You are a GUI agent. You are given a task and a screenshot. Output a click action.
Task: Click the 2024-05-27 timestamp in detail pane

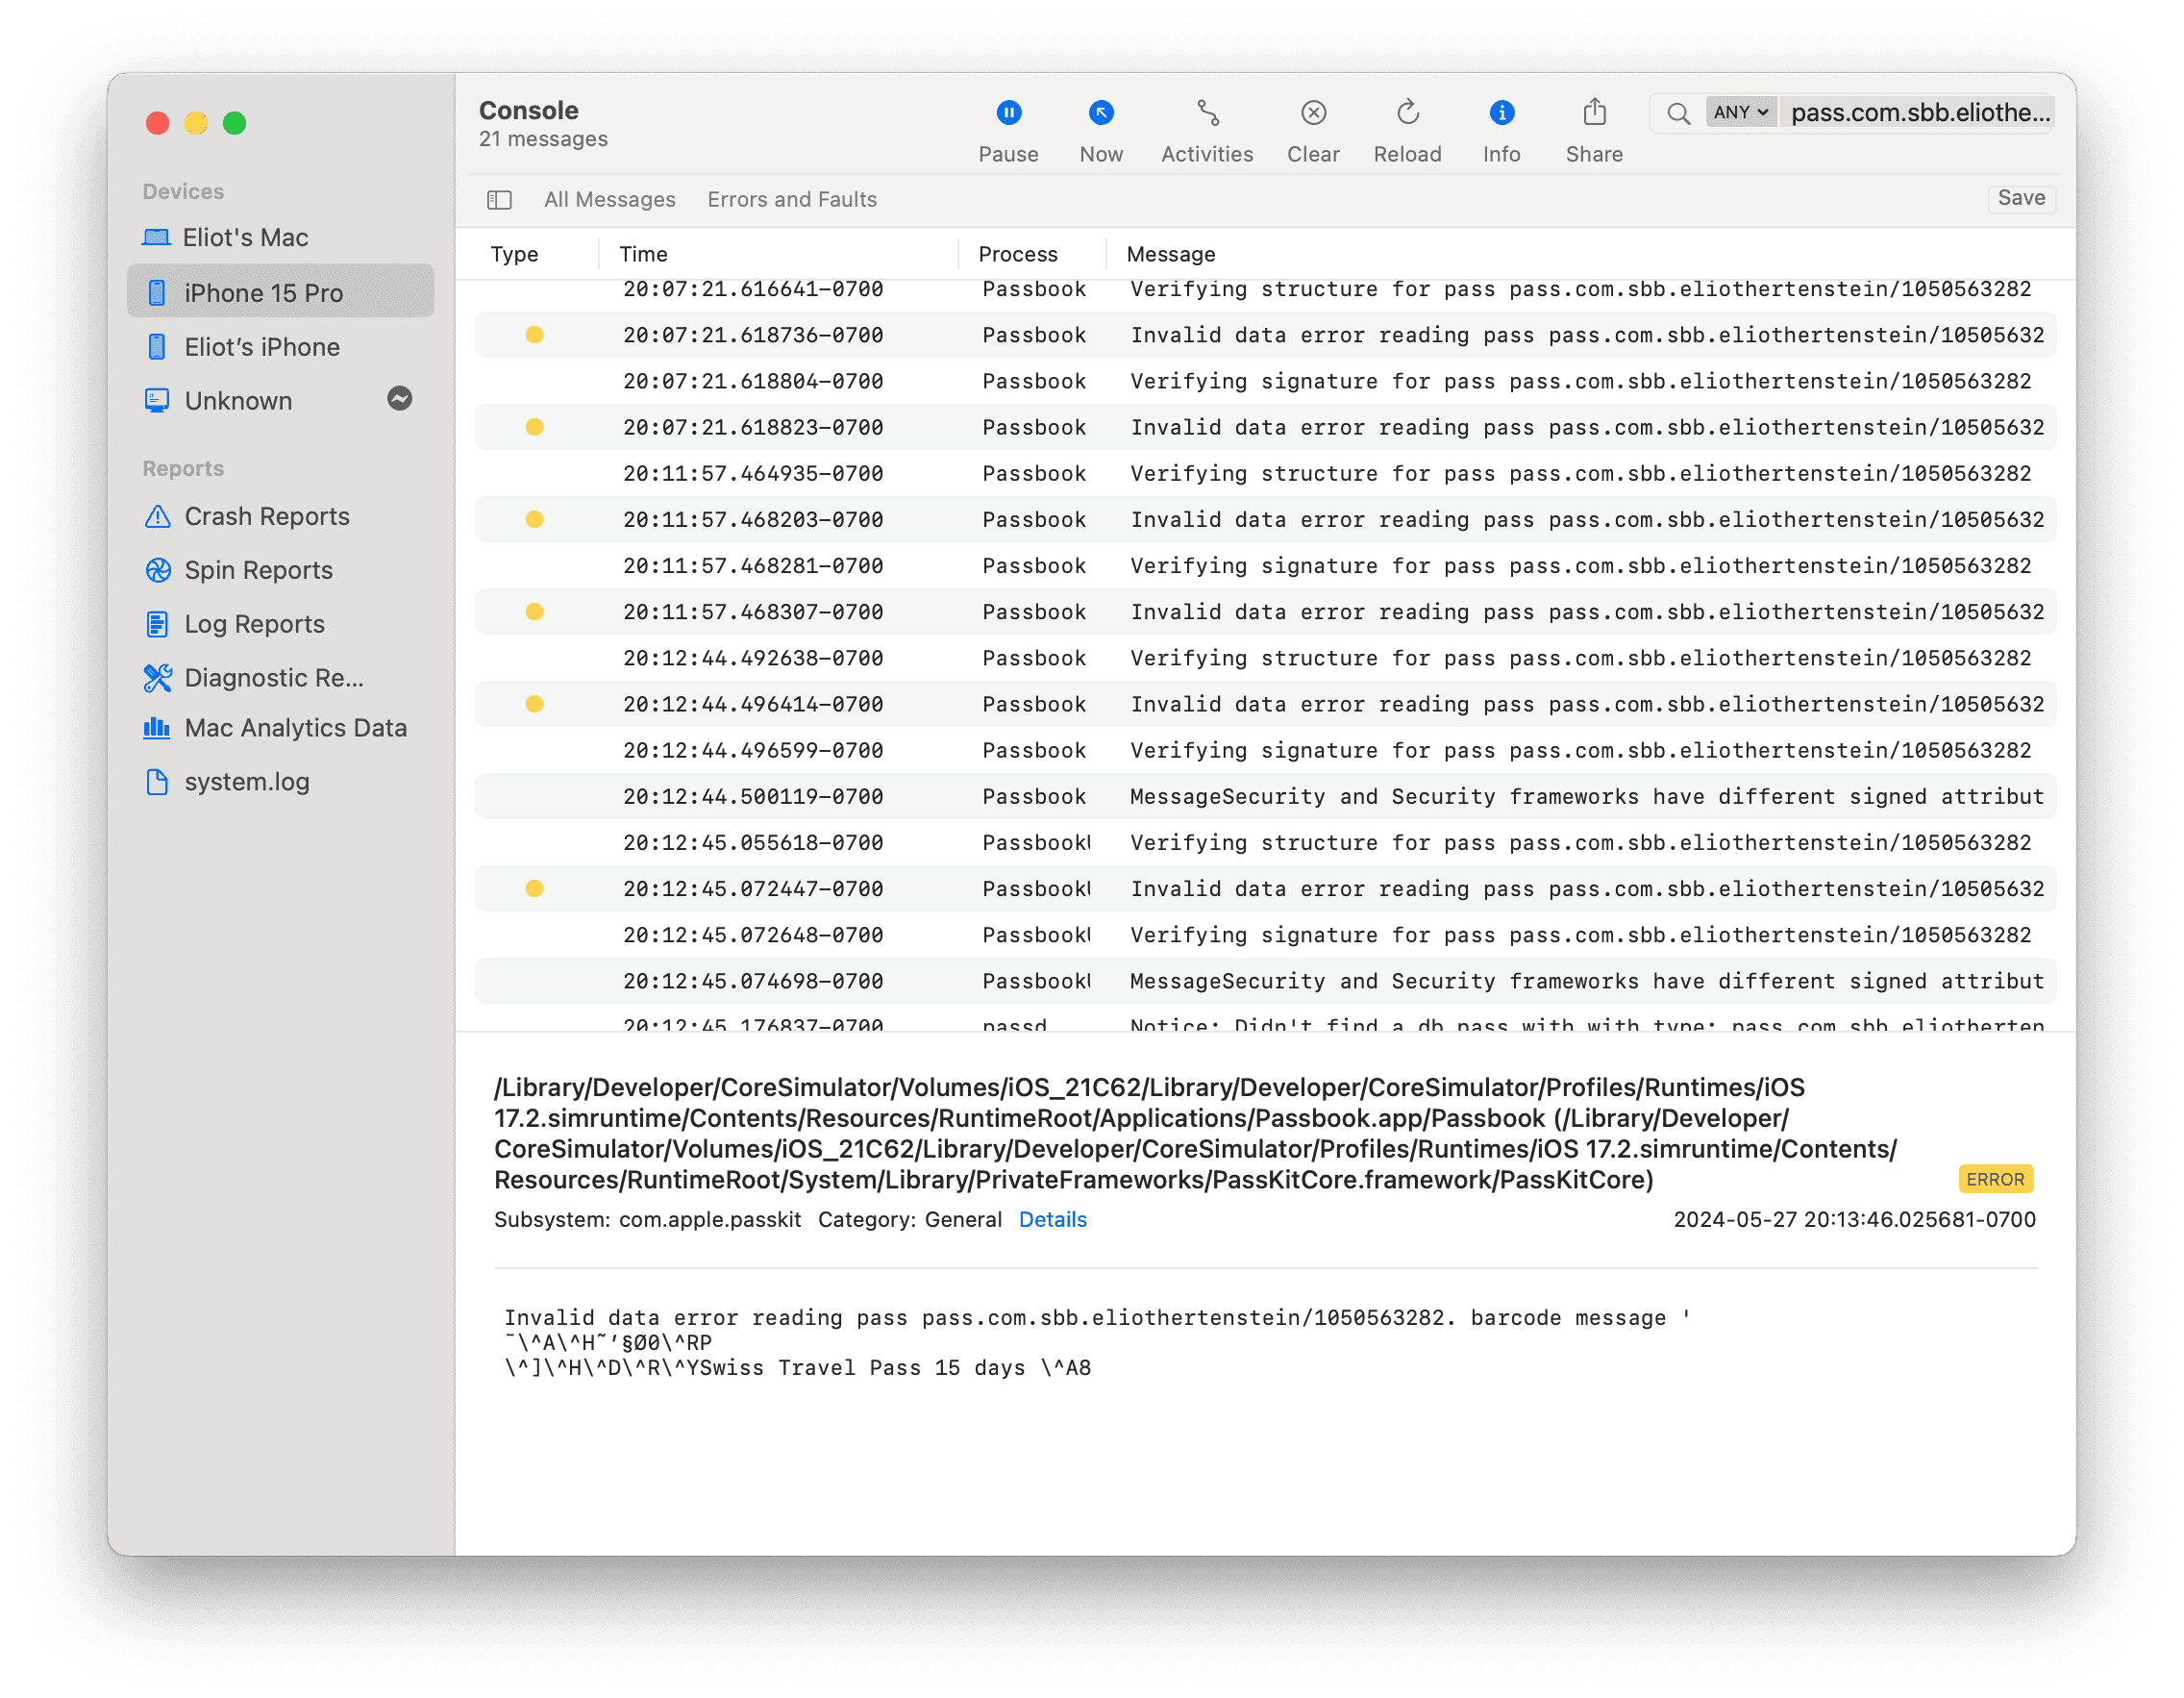1854,1220
